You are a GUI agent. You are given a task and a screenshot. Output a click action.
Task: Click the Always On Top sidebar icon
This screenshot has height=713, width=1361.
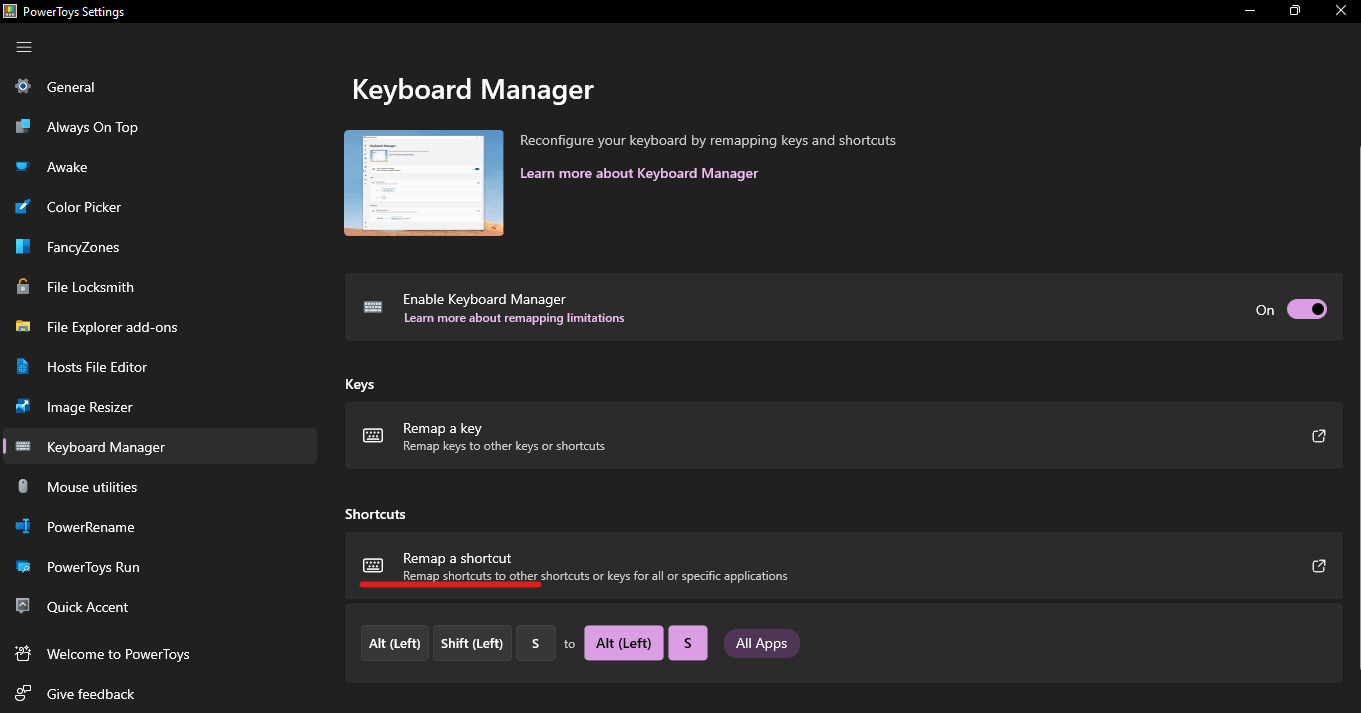click(24, 127)
